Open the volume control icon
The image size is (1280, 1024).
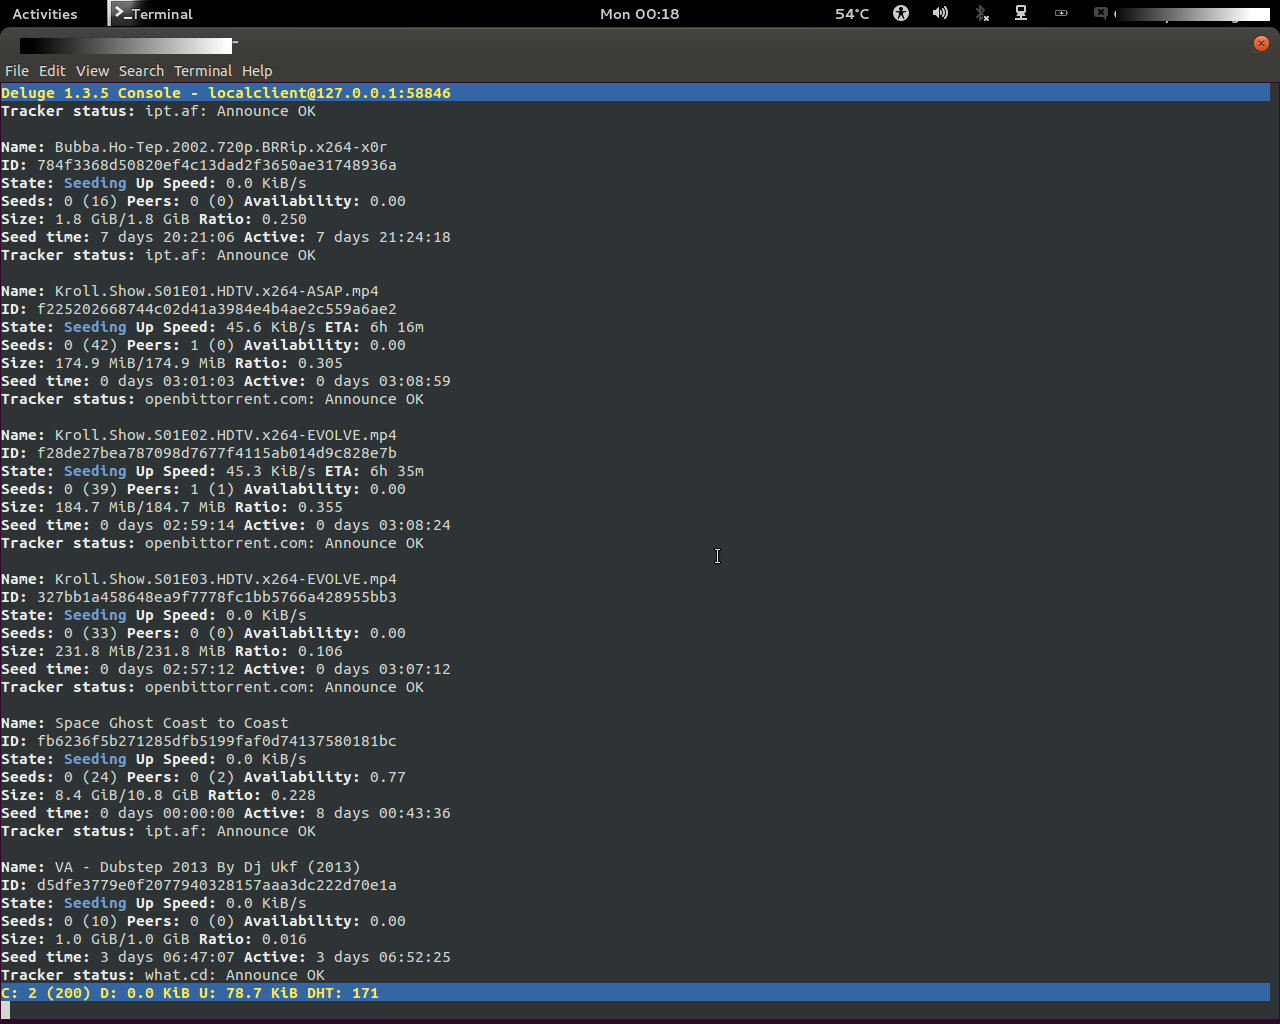pos(940,13)
